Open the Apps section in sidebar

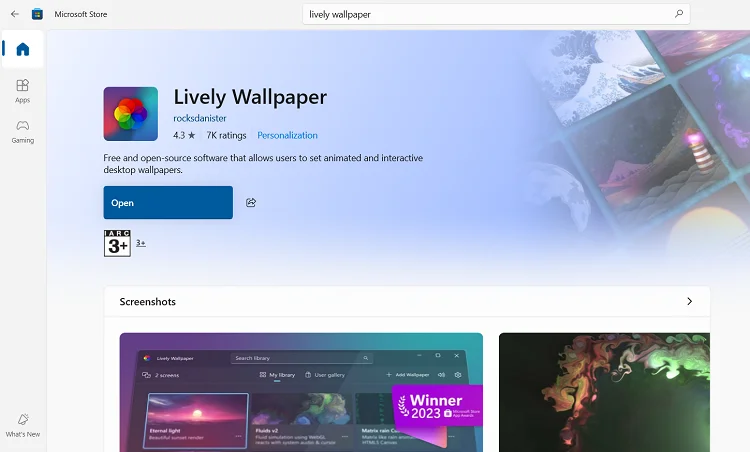(22, 91)
